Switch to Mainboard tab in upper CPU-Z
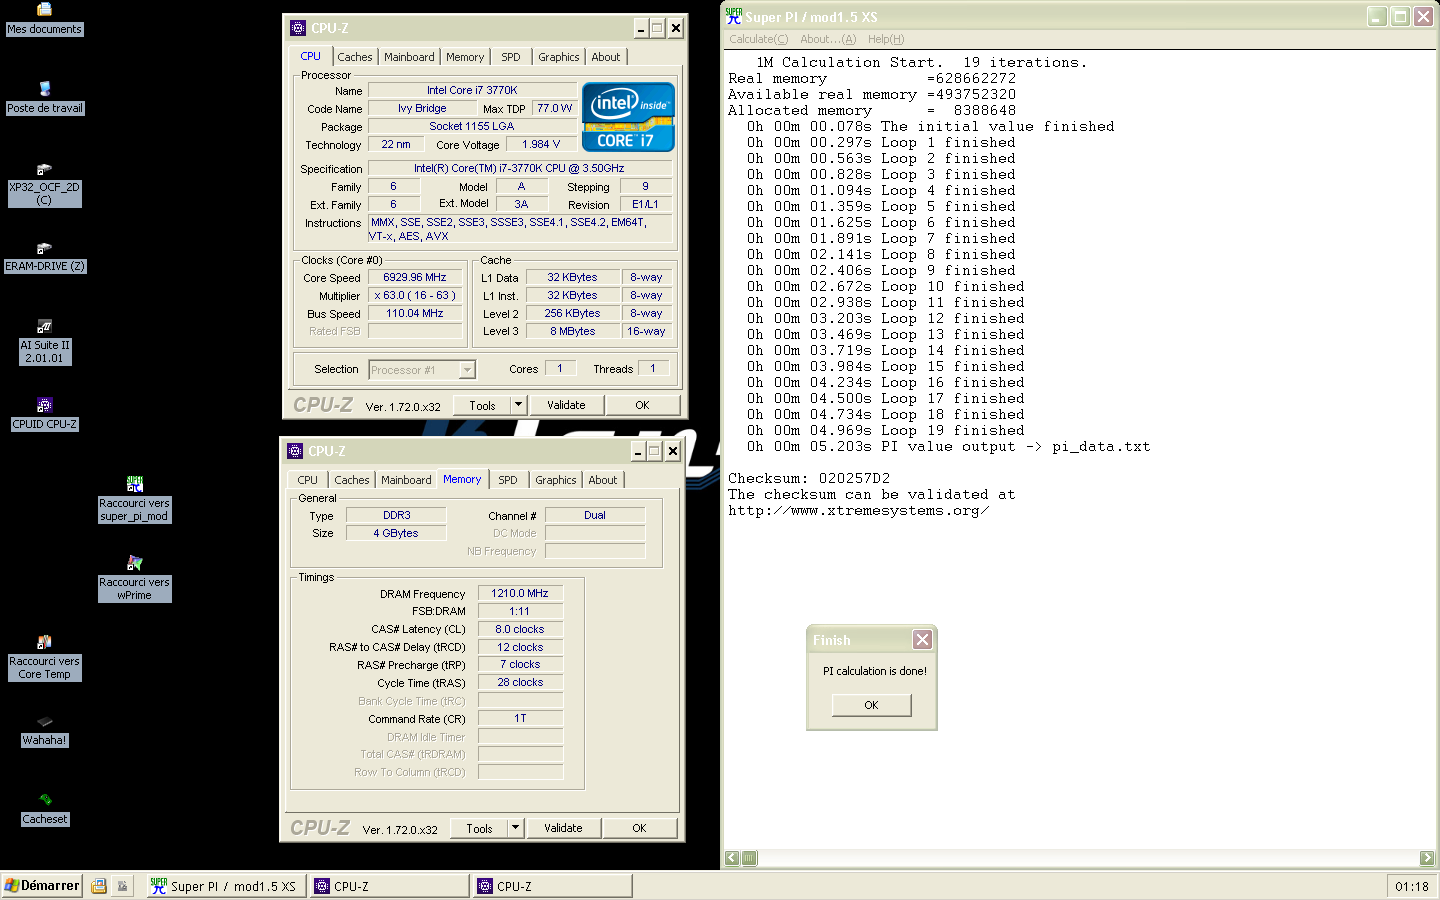Viewport: 1440px width, 900px height. coord(409,57)
